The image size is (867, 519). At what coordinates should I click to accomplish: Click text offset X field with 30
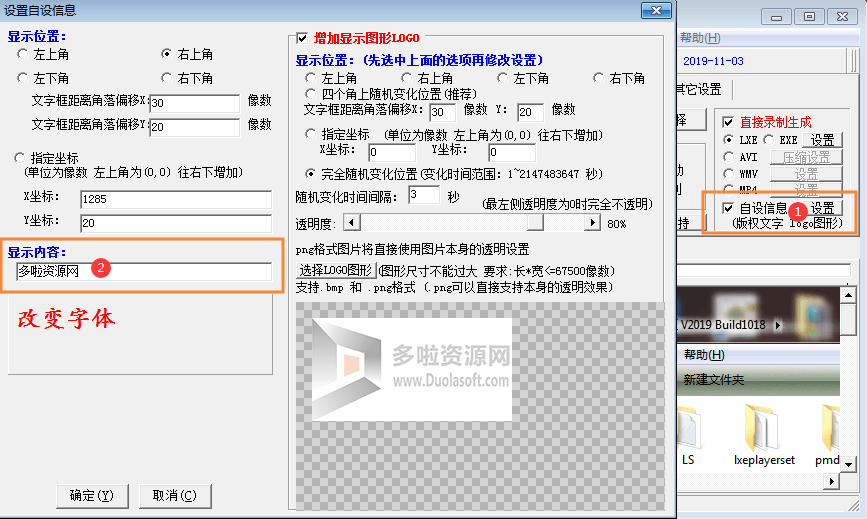pyautogui.click(x=195, y=103)
